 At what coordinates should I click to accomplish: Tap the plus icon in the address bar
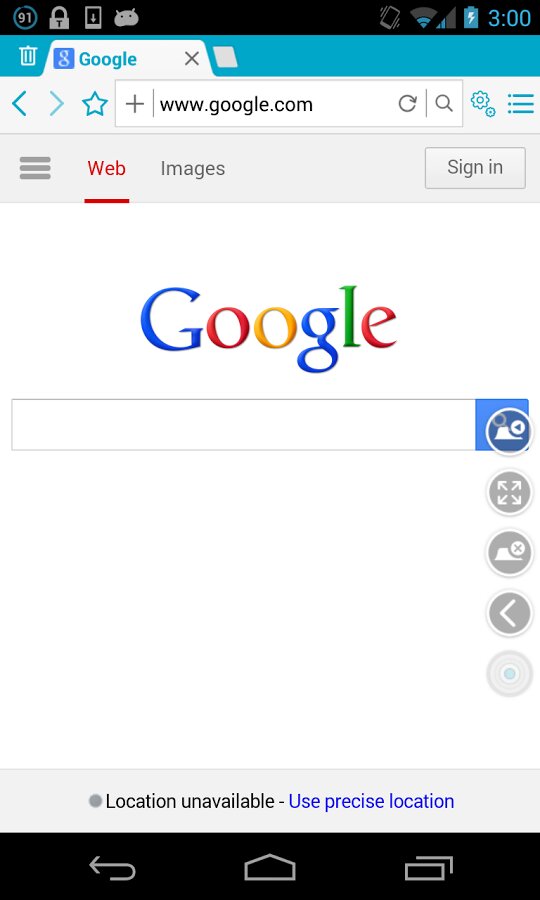pos(135,104)
